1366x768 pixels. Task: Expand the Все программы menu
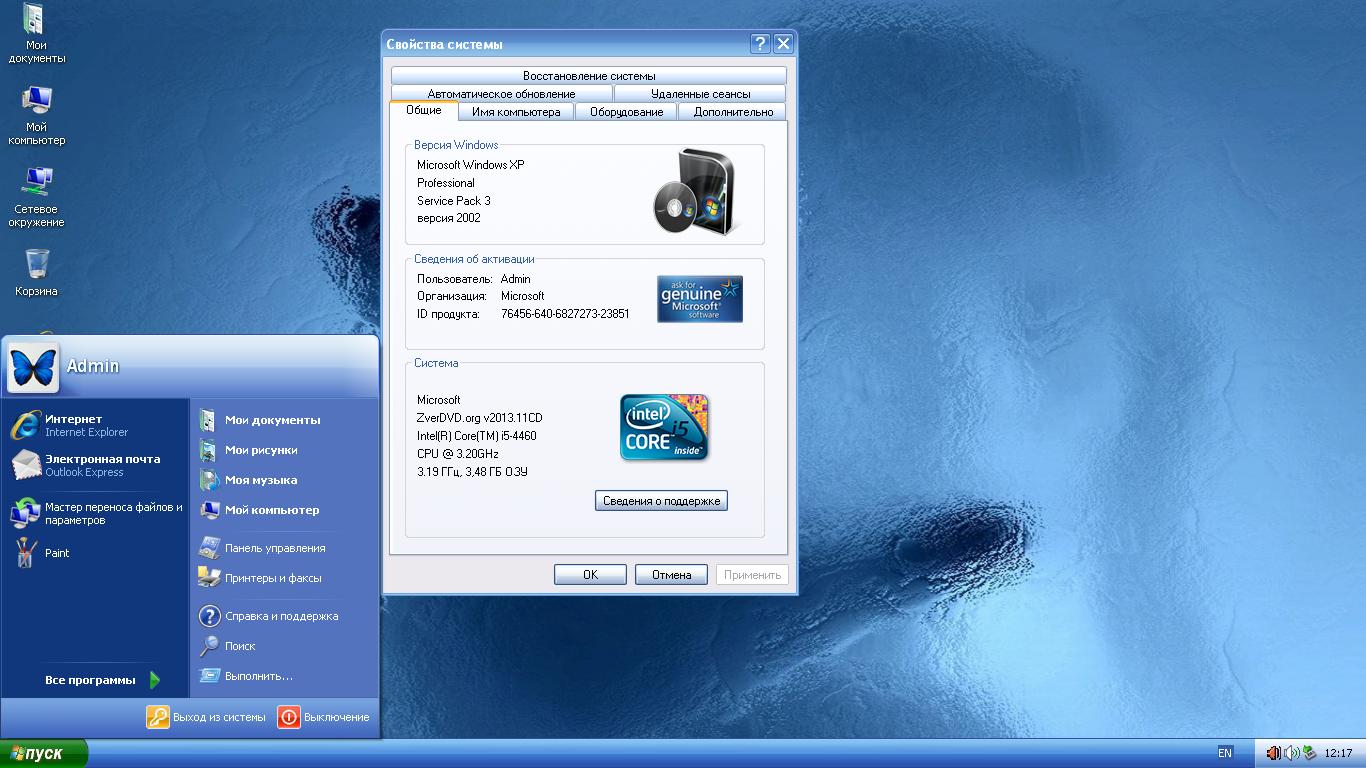point(103,680)
